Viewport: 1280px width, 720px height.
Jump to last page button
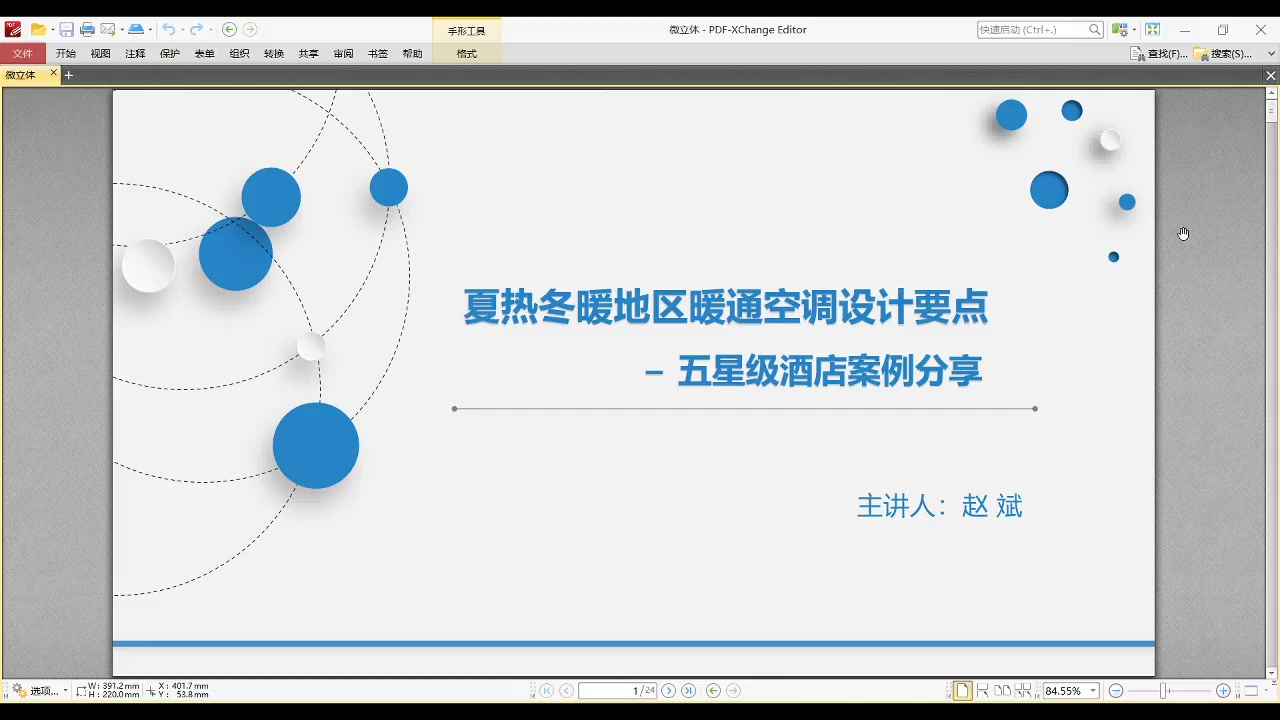(688, 691)
